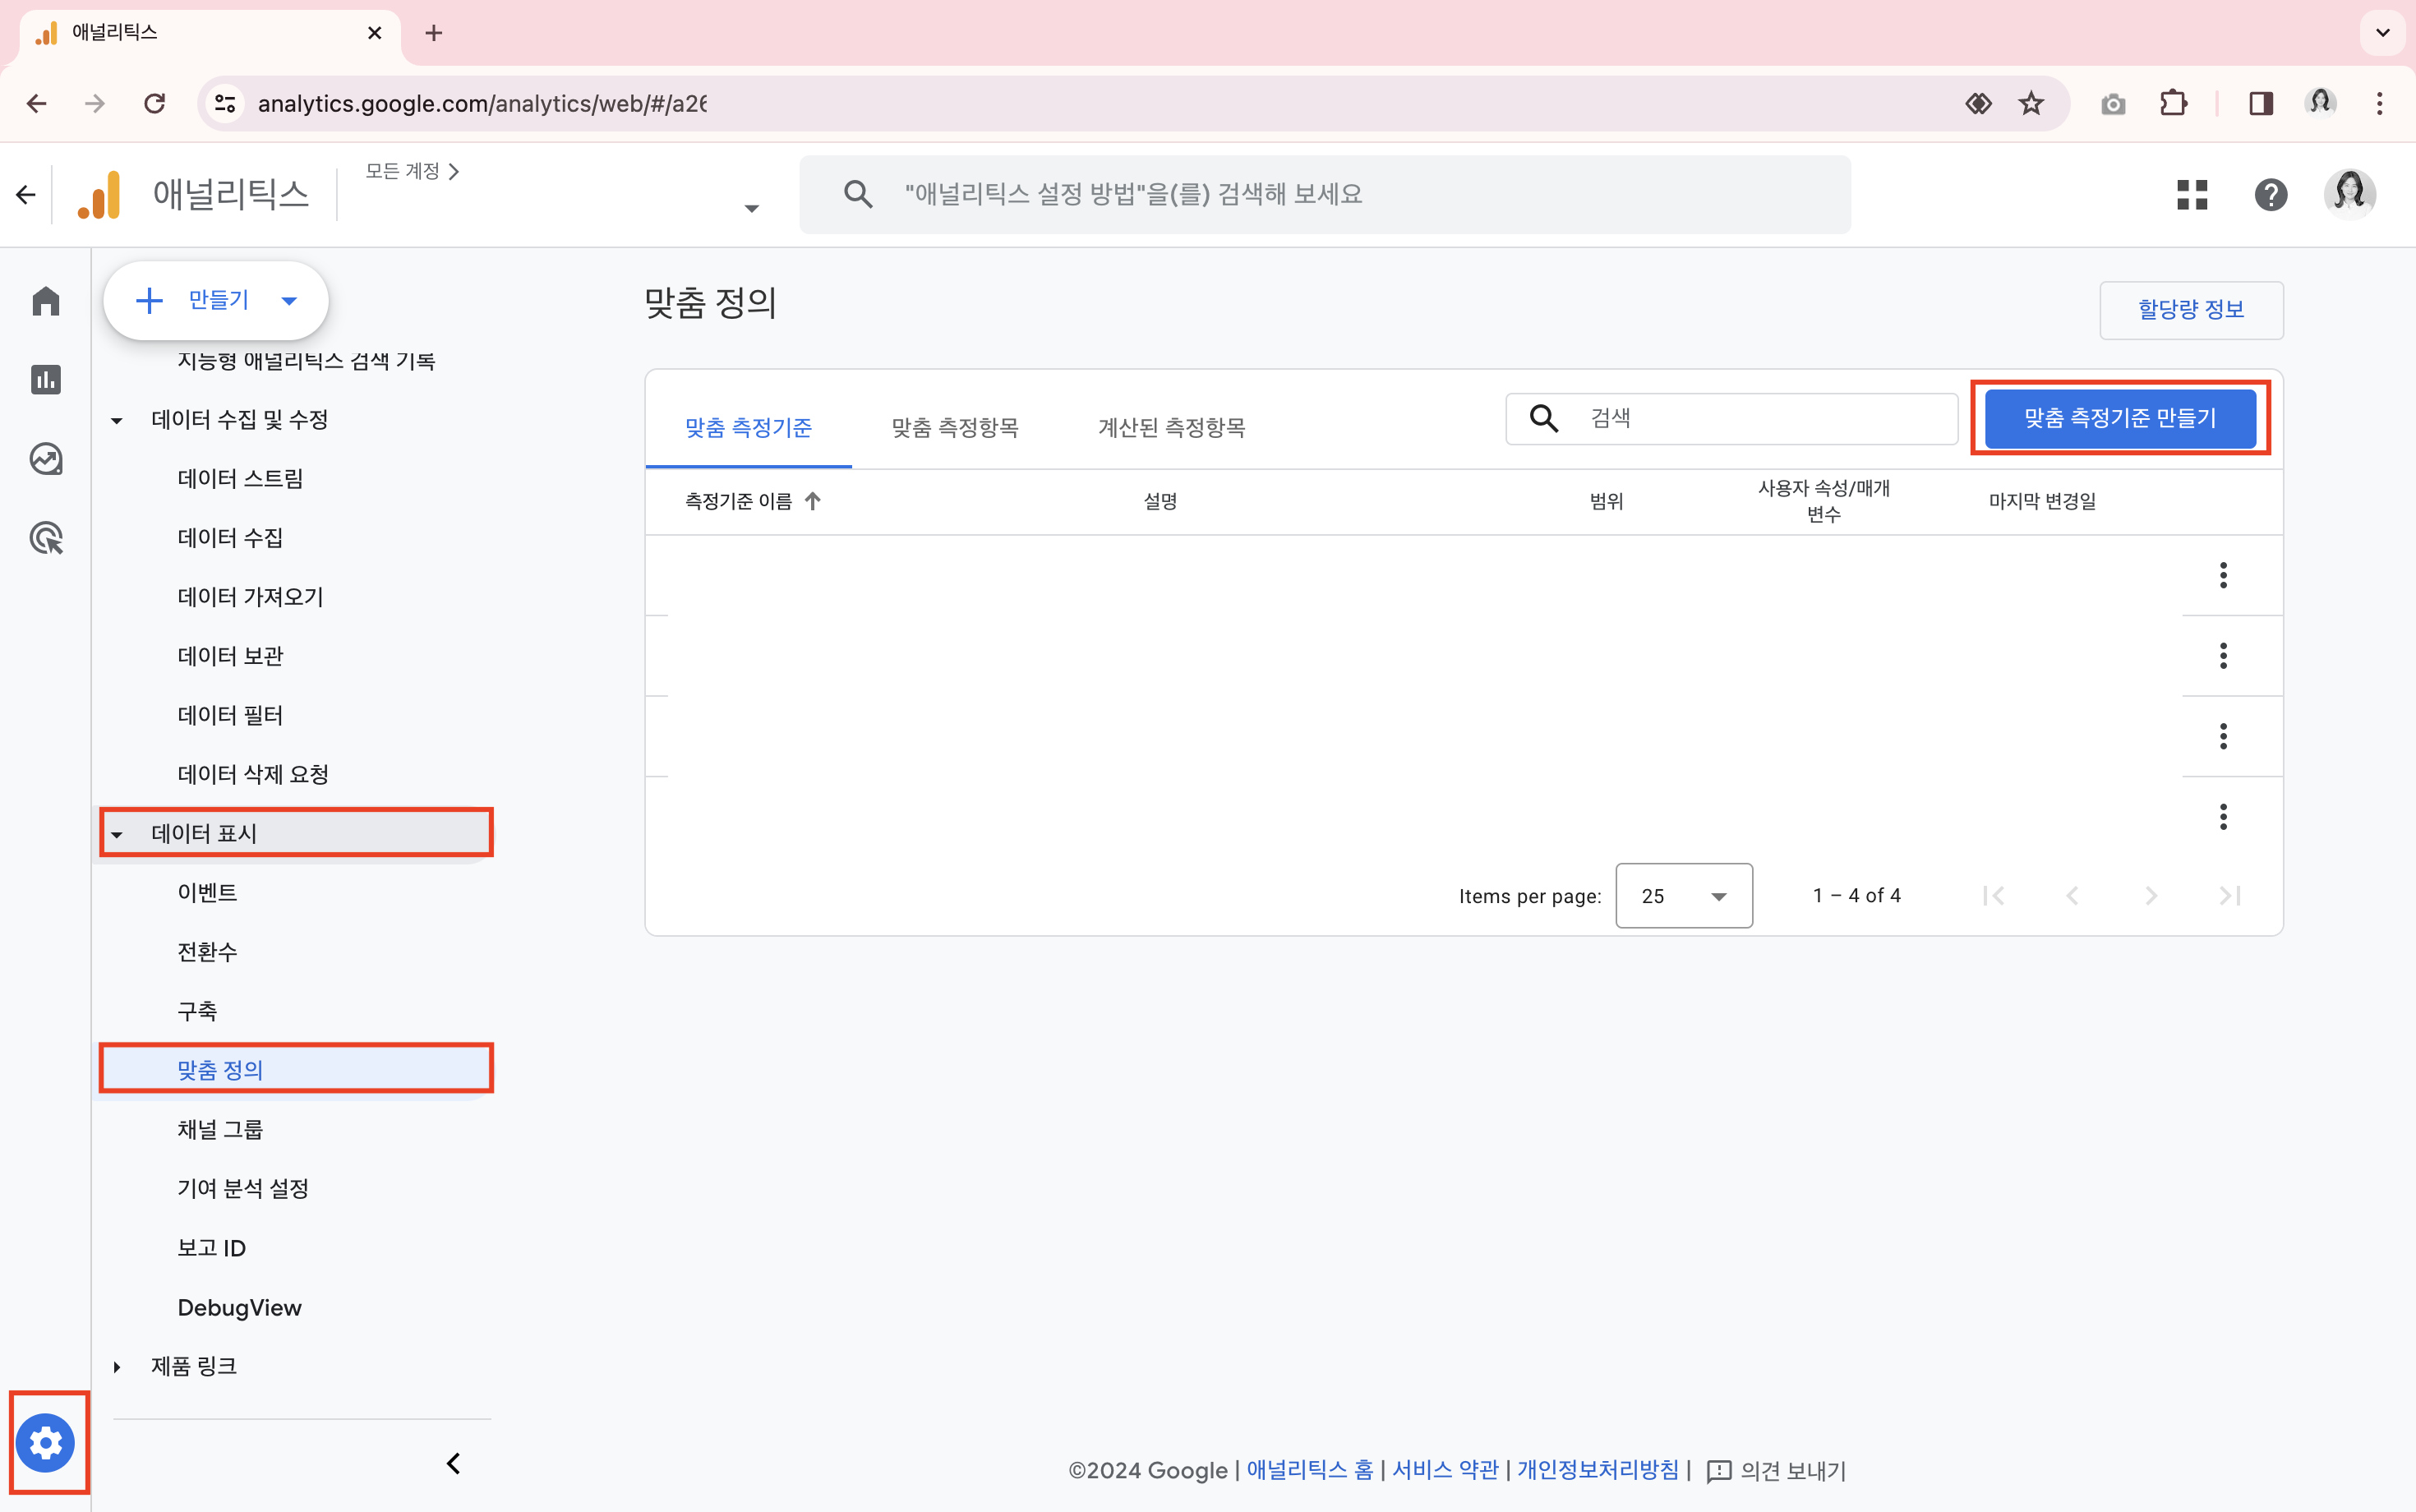The height and width of the screenshot is (1512, 2416).
Task: Go to the Home icon in sidebar
Action: (x=46, y=301)
